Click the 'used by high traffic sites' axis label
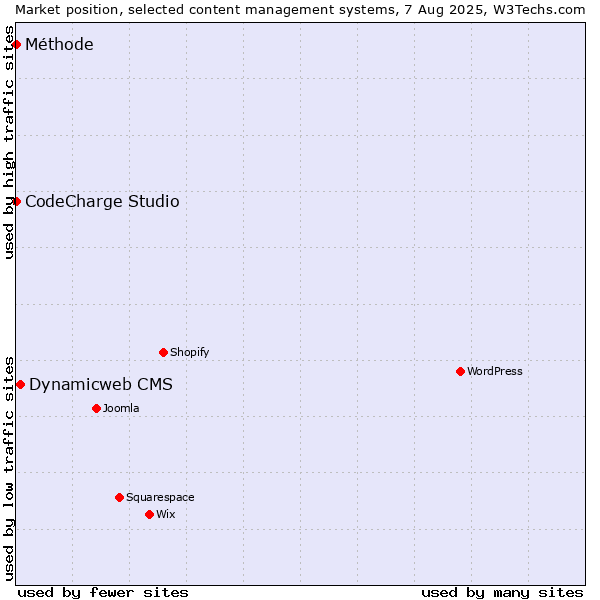600x600 pixels. pos(9,142)
